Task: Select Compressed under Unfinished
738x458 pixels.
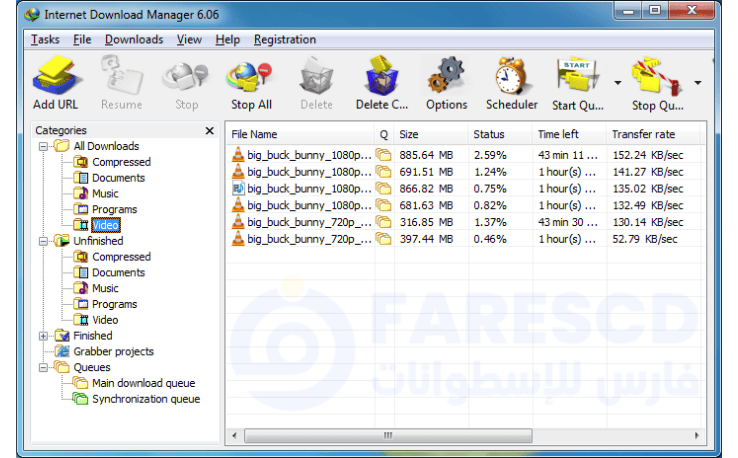Action: (x=121, y=257)
